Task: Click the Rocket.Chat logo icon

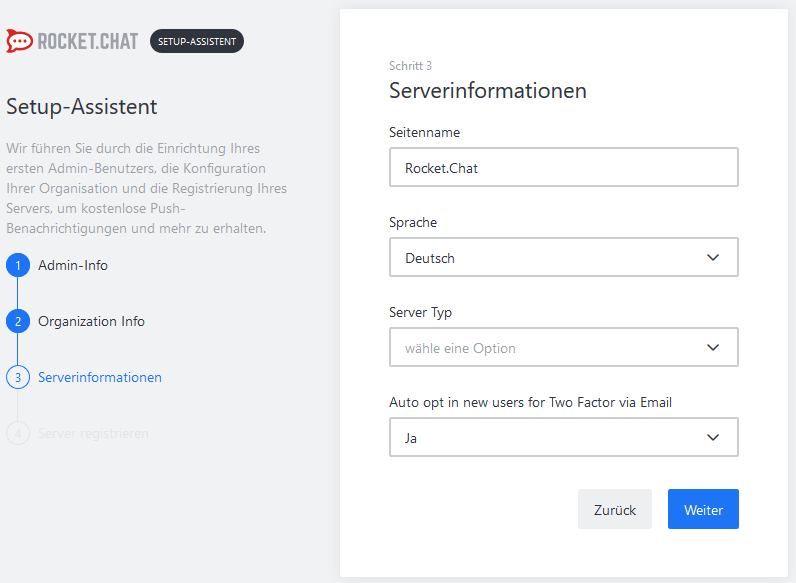Action: tap(20, 41)
